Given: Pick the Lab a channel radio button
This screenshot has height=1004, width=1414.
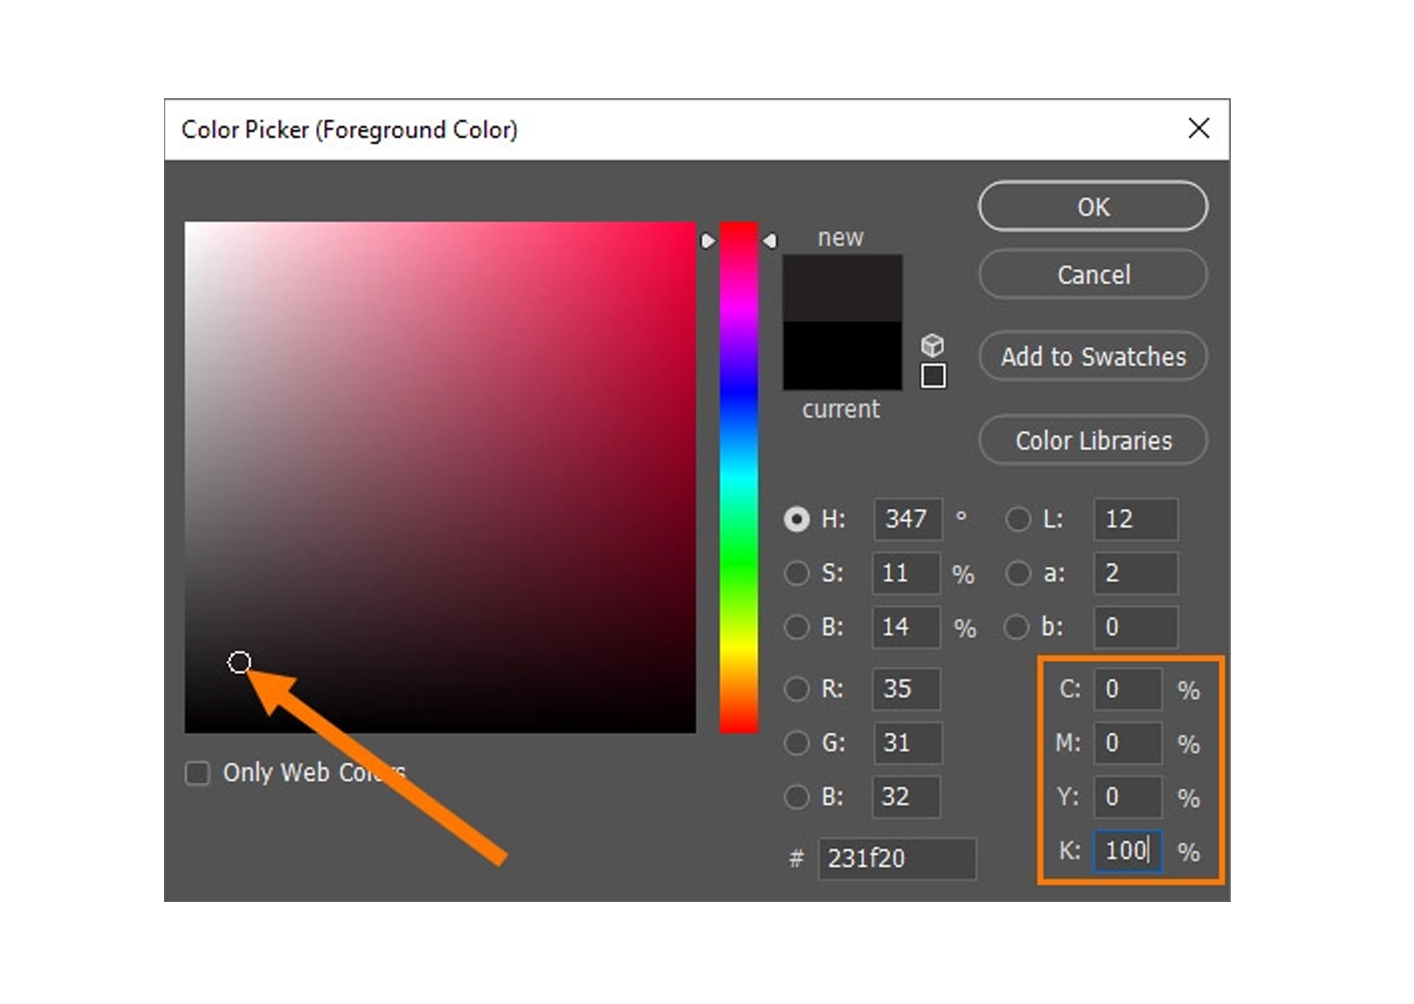Looking at the screenshot, I should [x=1018, y=573].
